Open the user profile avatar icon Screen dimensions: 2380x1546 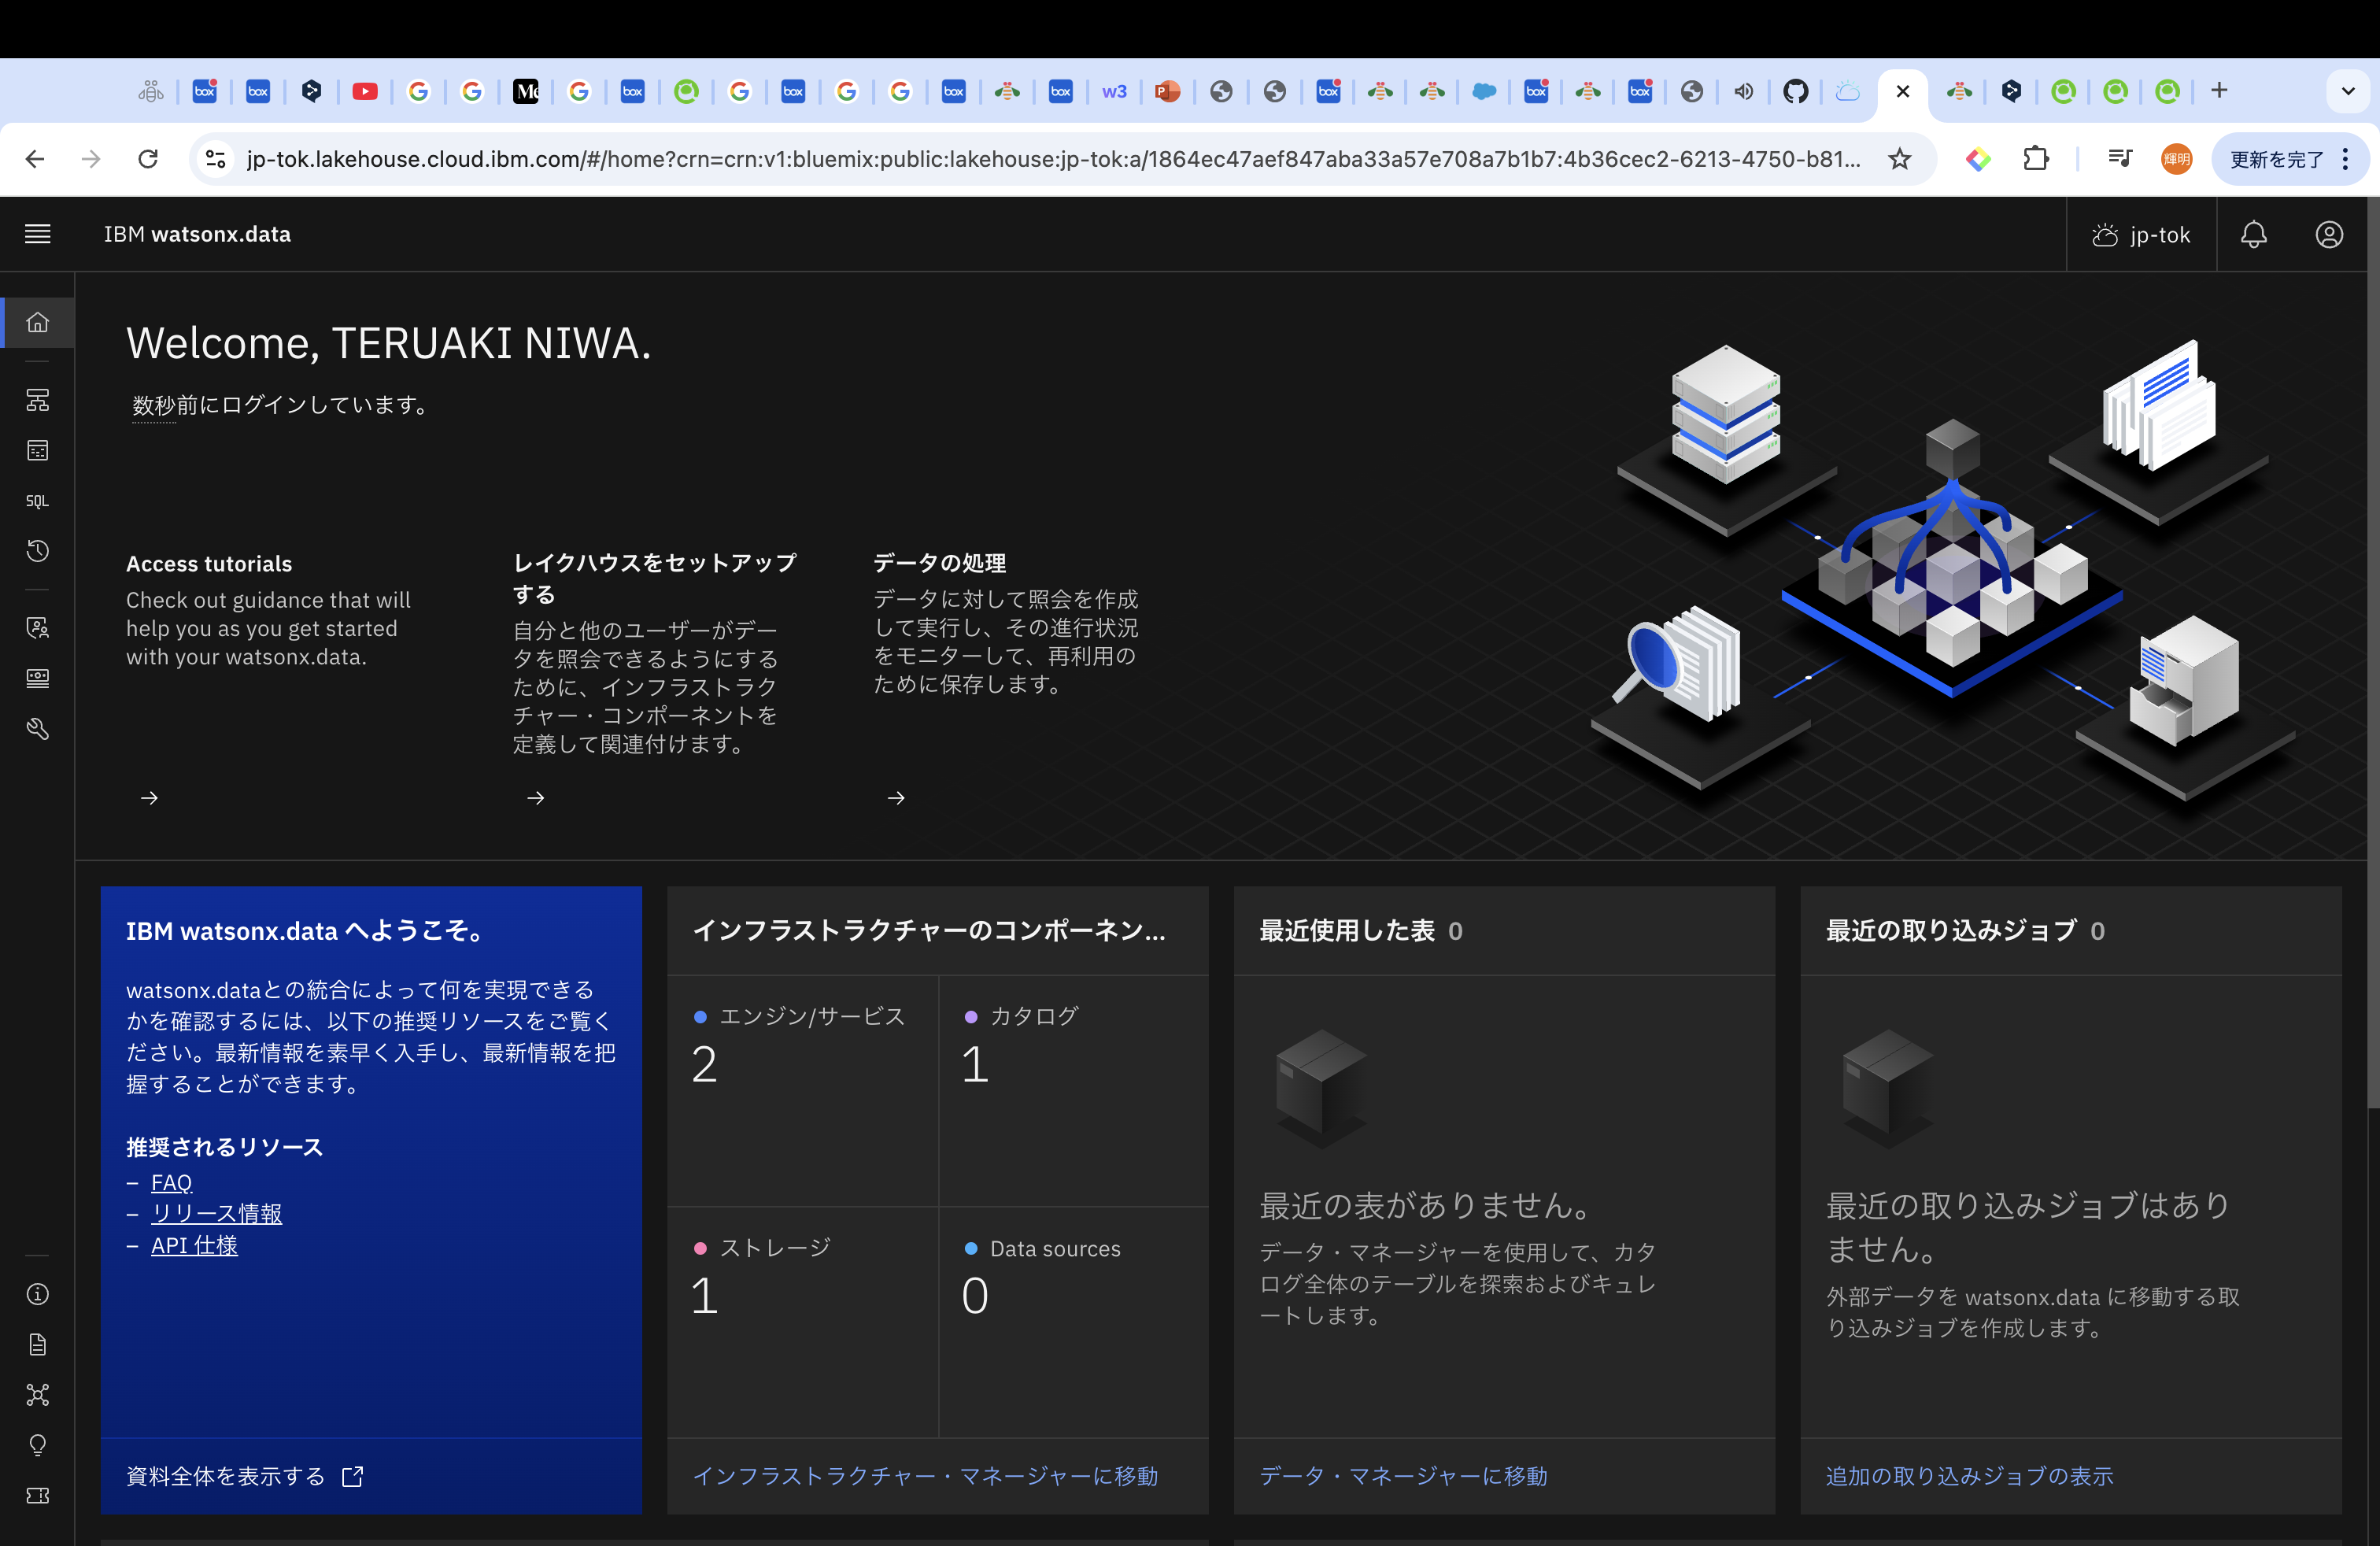point(2329,234)
